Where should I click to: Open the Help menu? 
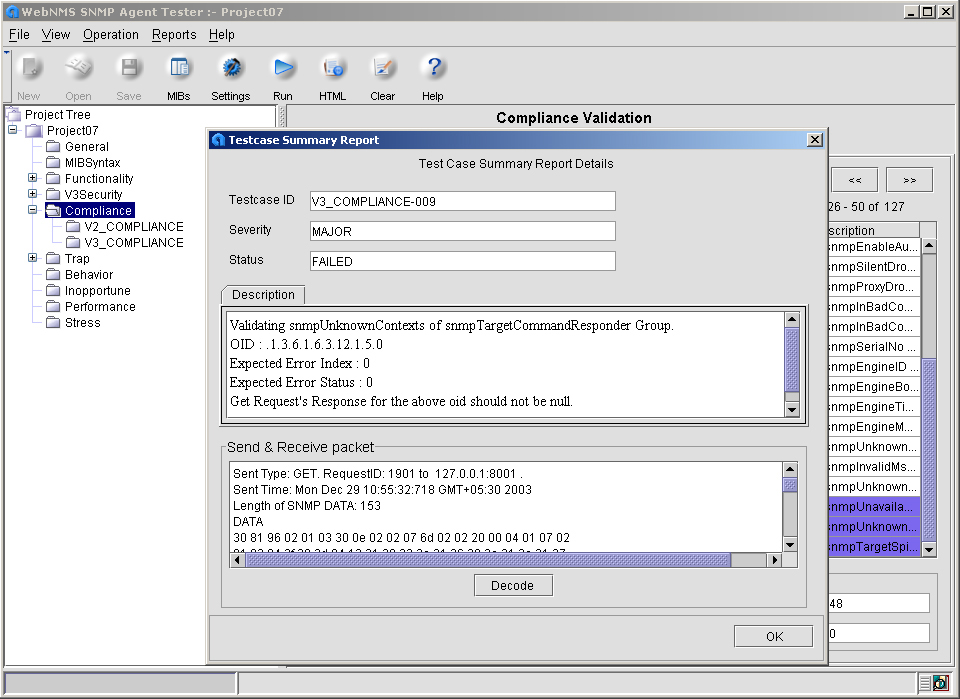(222, 35)
